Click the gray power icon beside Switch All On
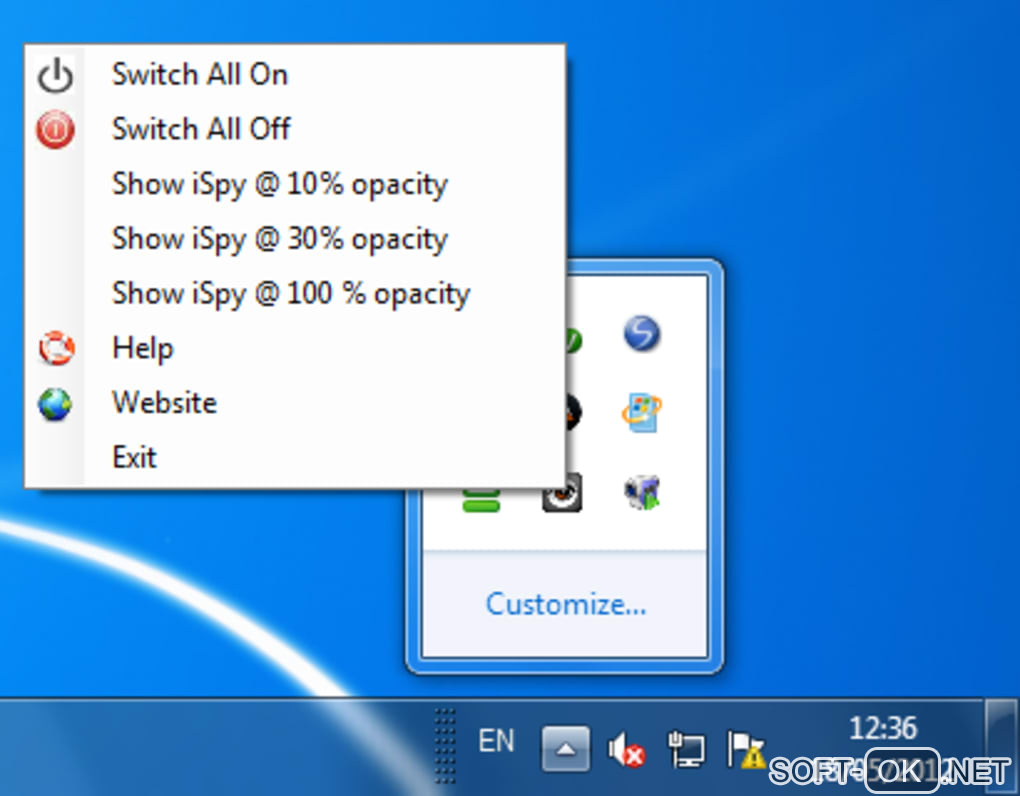This screenshot has width=1020, height=796. 55,75
